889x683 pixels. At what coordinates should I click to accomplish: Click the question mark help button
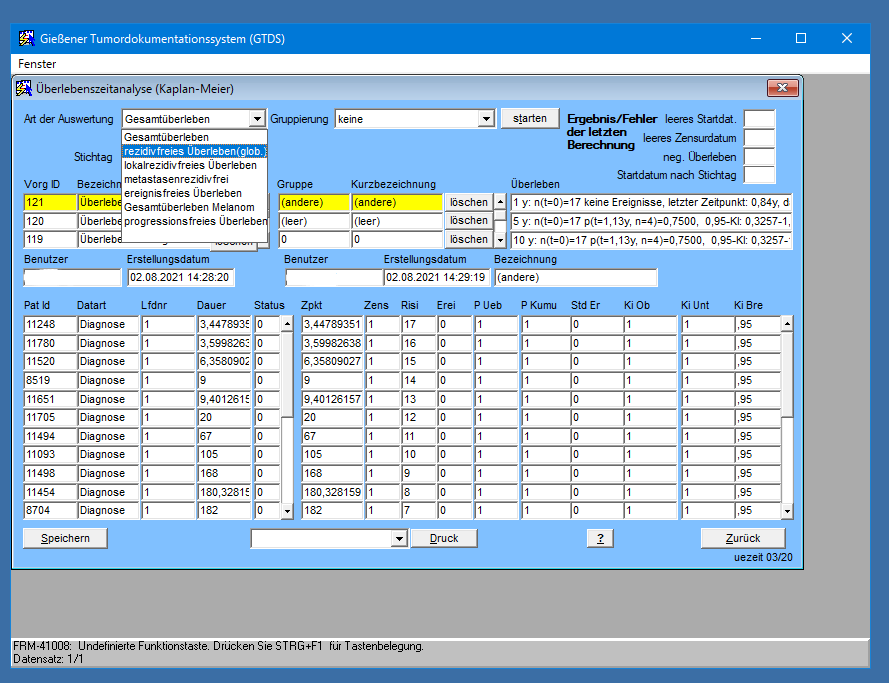[x=599, y=538]
